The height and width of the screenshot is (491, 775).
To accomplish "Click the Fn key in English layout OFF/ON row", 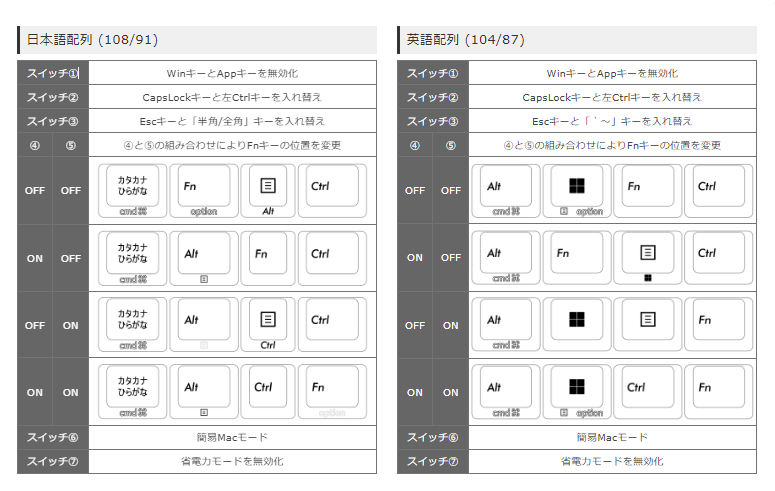I will [719, 325].
